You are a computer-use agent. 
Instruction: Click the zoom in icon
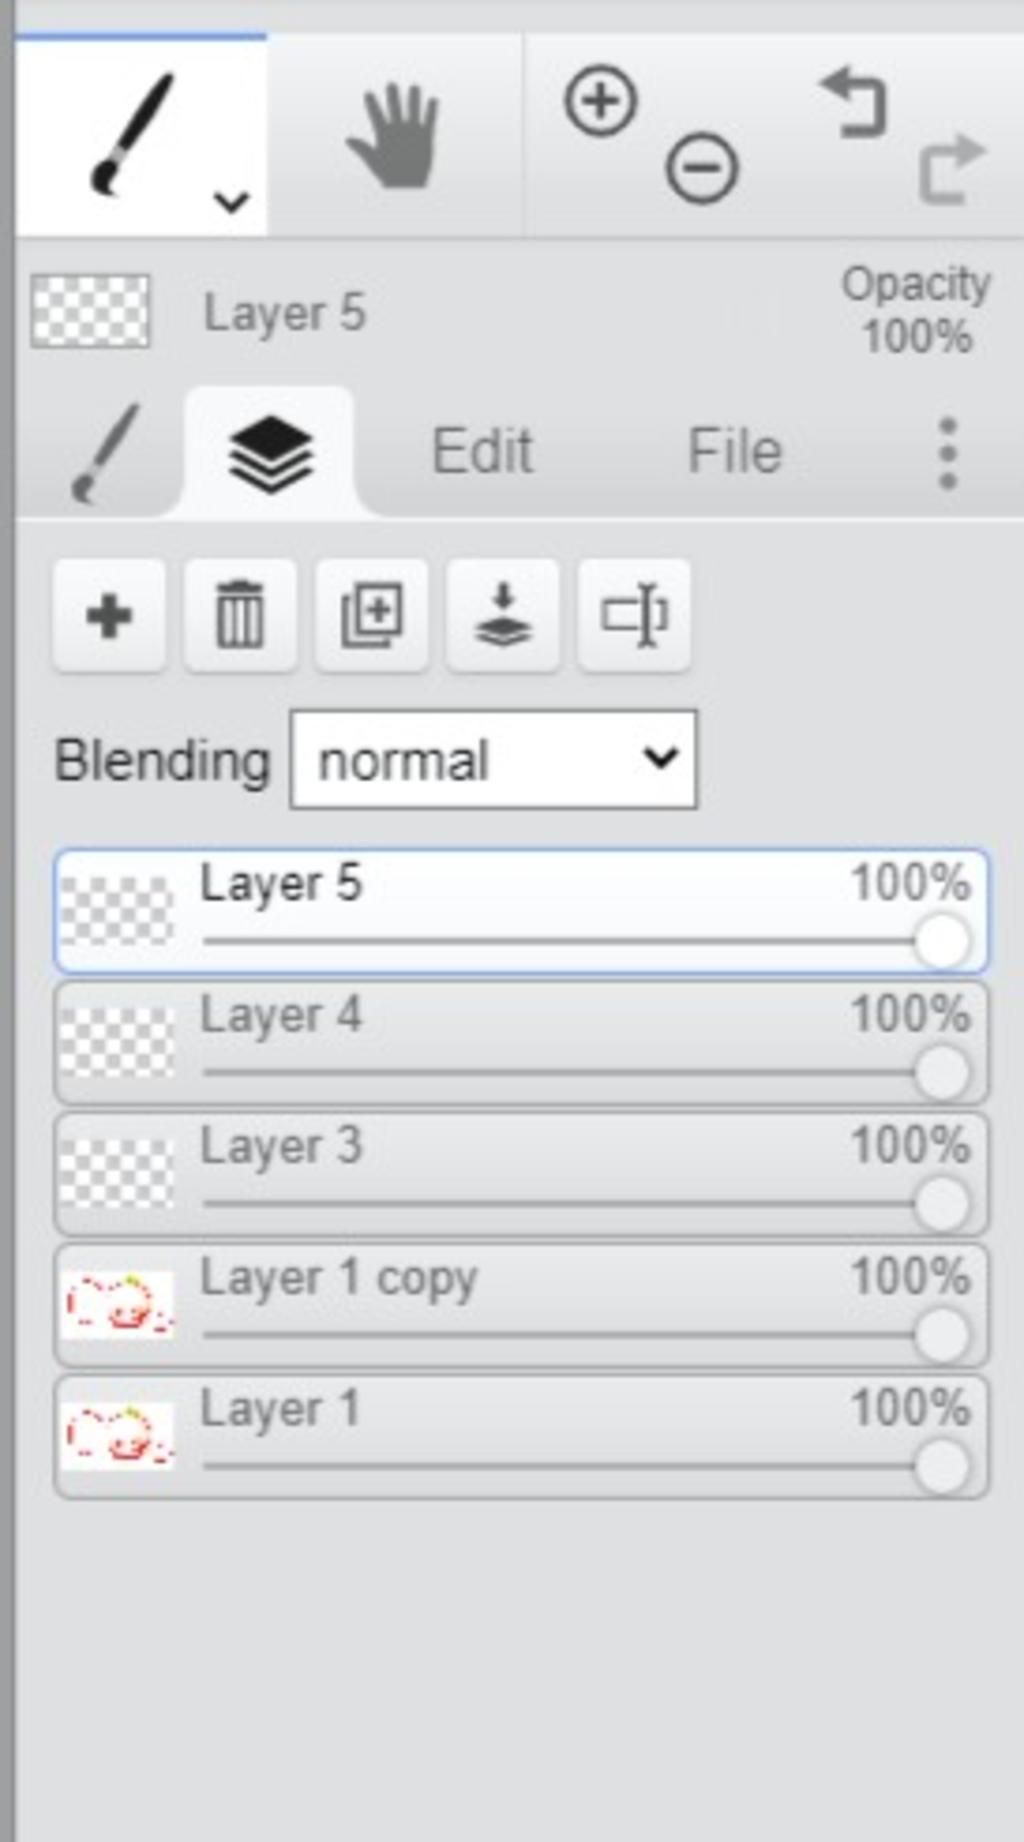(x=600, y=101)
